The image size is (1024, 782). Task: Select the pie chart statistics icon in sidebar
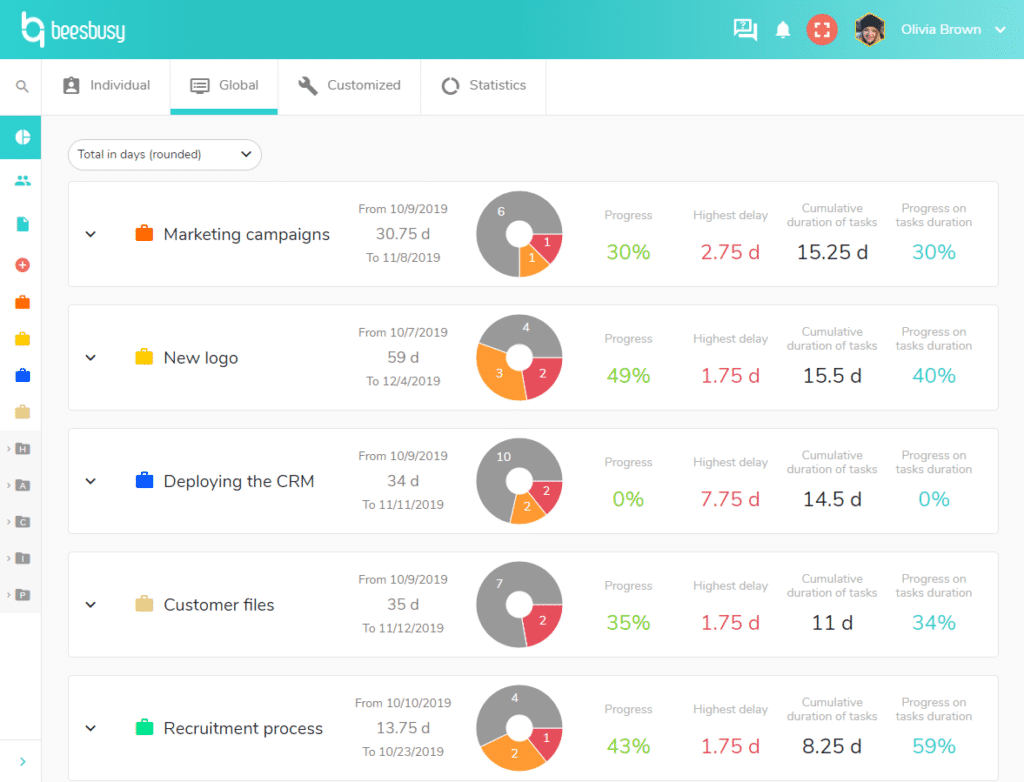20,138
